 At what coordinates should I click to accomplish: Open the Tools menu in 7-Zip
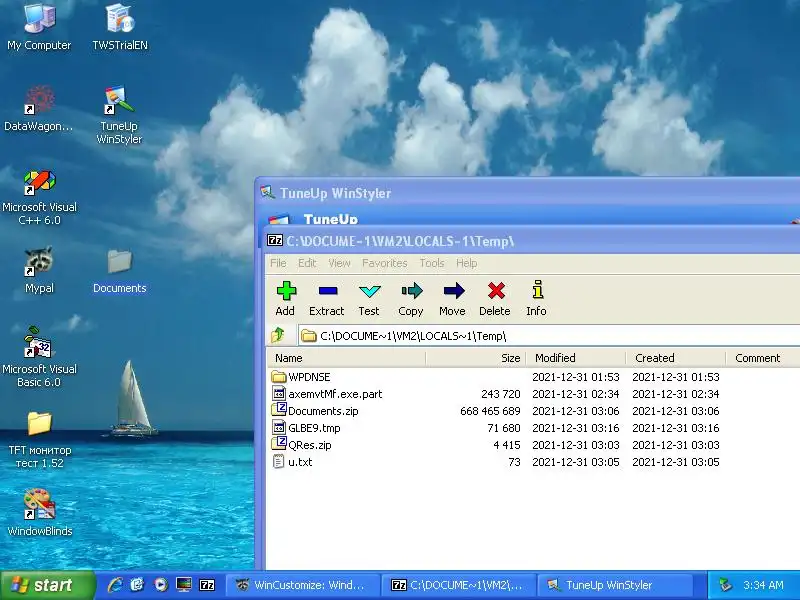pyautogui.click(x=432, y=263)
